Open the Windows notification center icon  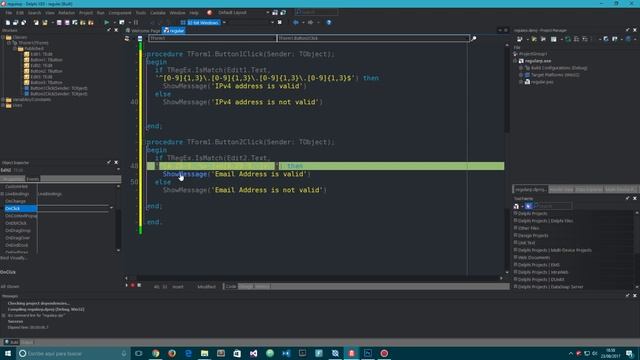(630, 353)
